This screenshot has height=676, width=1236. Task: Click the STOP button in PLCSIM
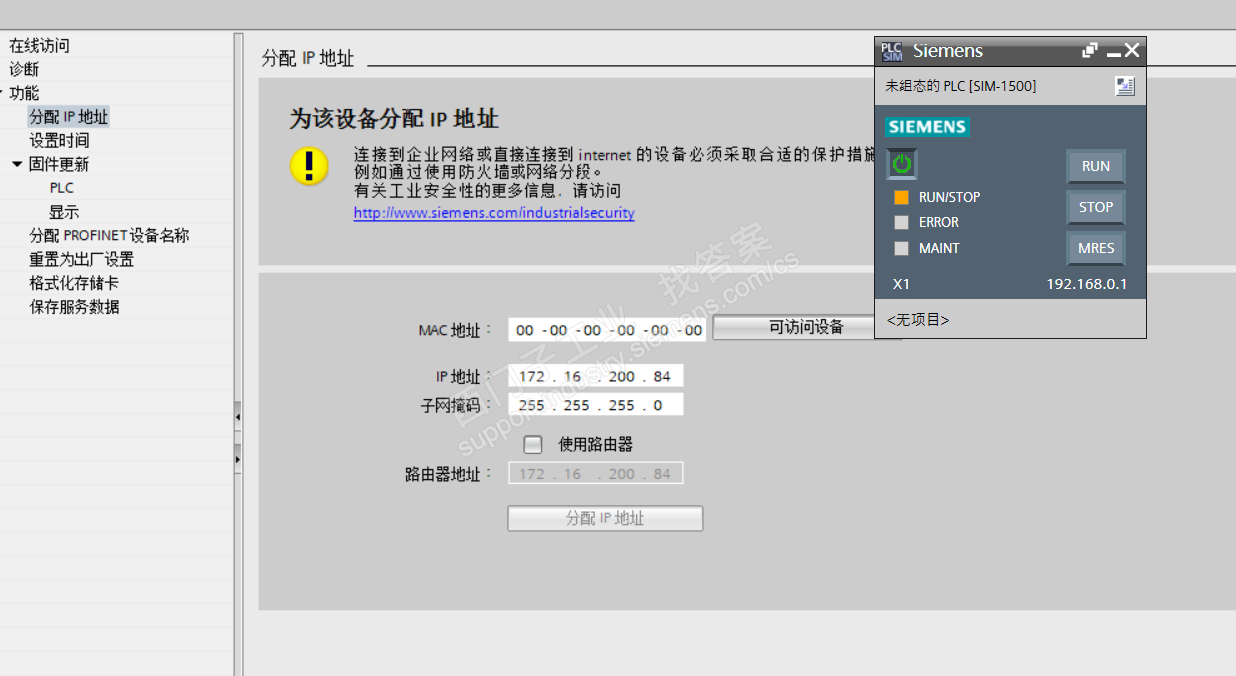[1096, 207]
